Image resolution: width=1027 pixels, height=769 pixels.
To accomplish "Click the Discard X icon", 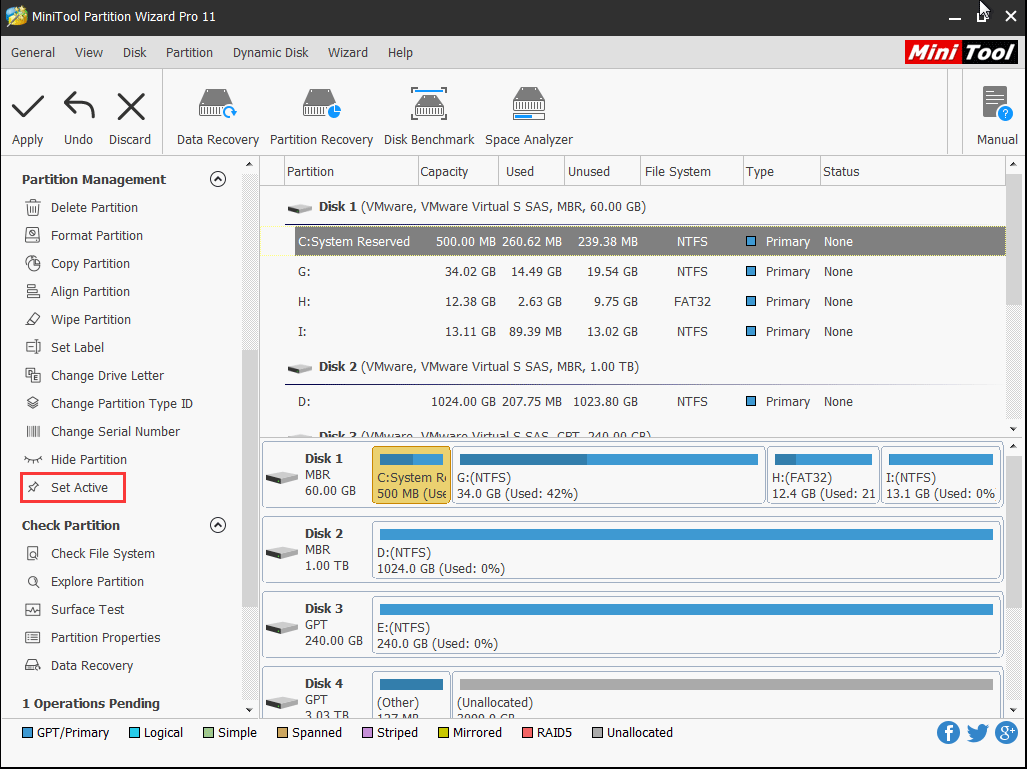I will tap(131, 107).
